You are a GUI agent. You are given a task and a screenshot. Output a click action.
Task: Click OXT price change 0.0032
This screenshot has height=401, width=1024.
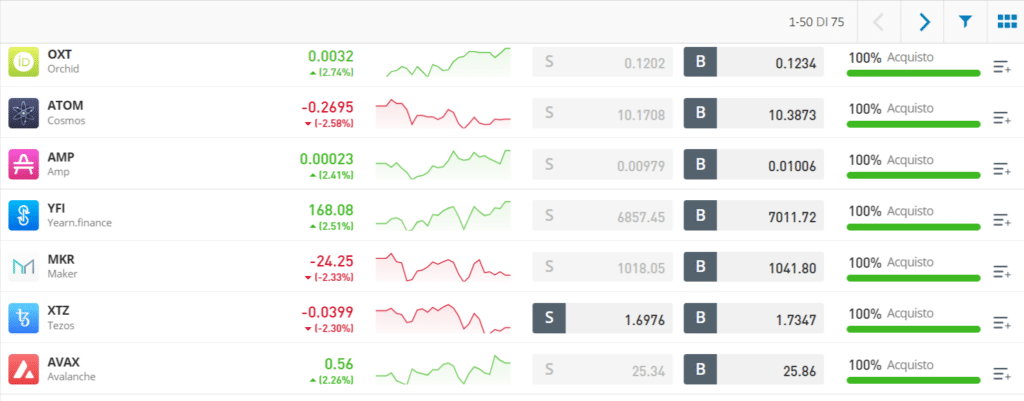pyautogui.click(x=331, y=56)
